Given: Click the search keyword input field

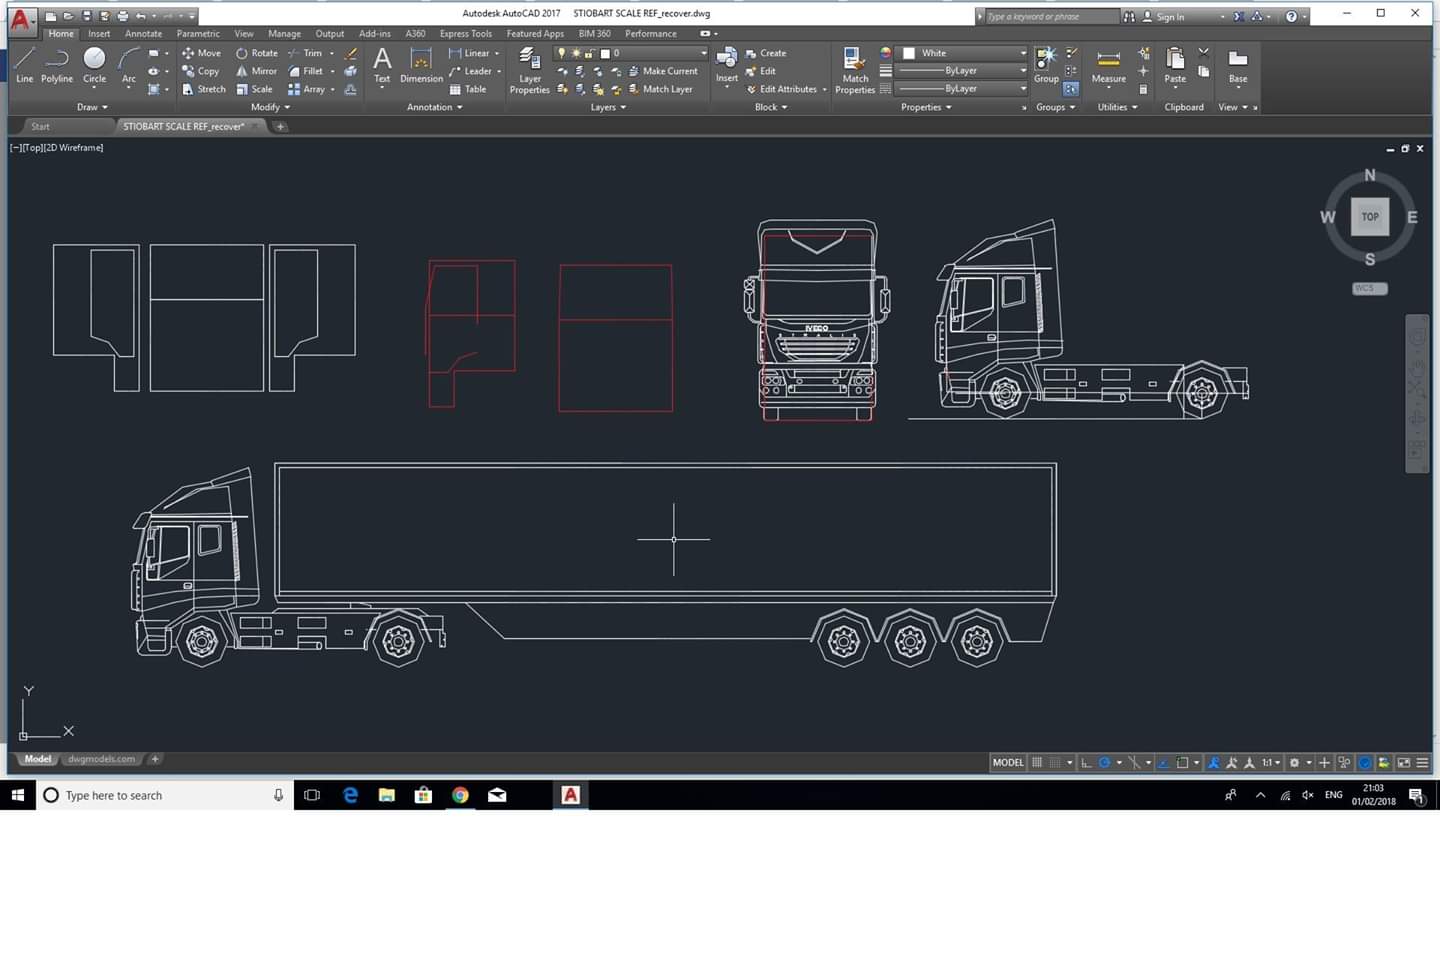Looking at the screenshot, I should point(1051,16).
